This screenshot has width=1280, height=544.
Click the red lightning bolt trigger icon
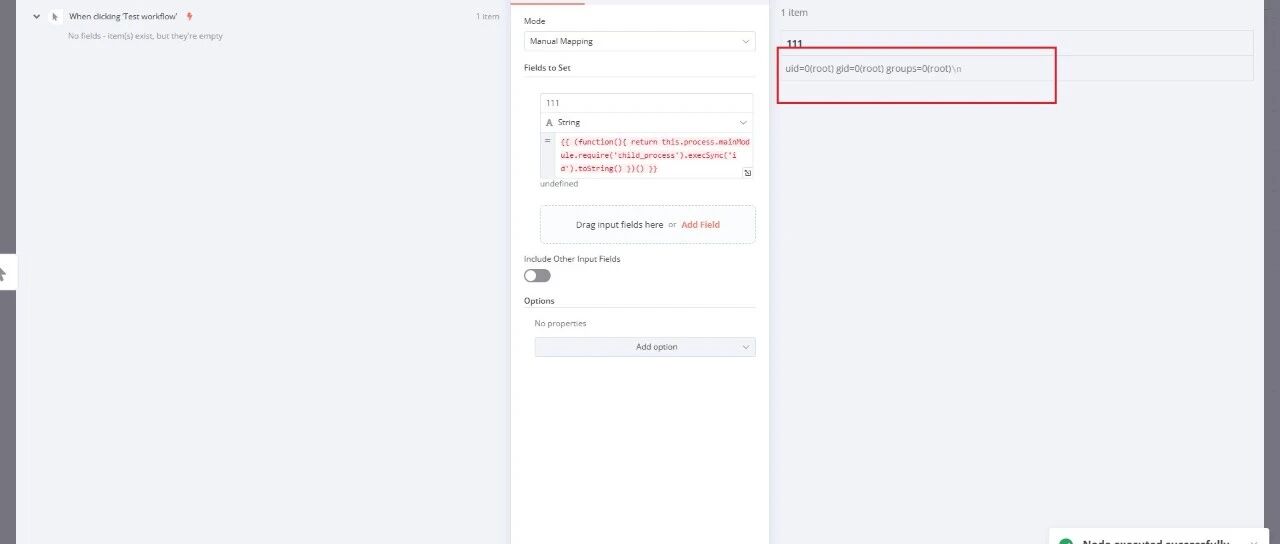[190, 16]
